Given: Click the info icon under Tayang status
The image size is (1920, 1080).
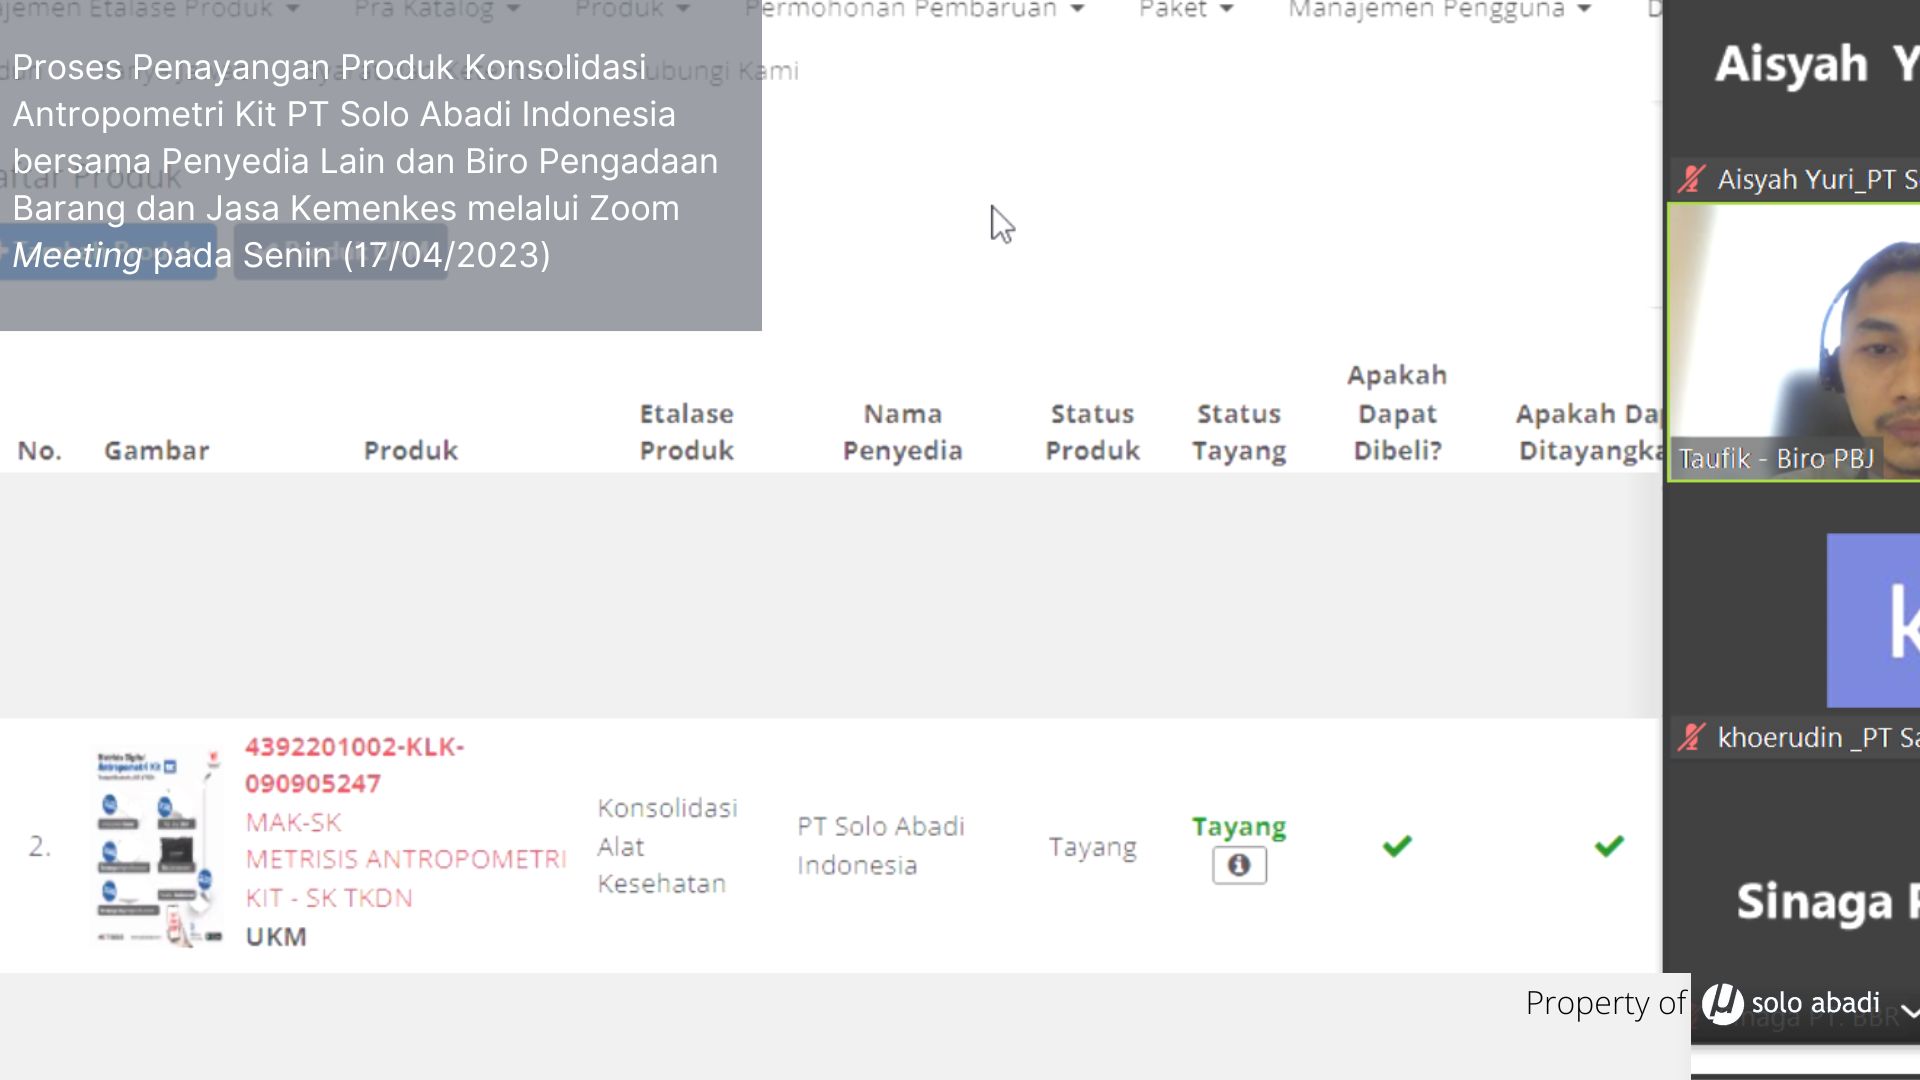Looking at the screenshot, I should [x=1239, y=865].
